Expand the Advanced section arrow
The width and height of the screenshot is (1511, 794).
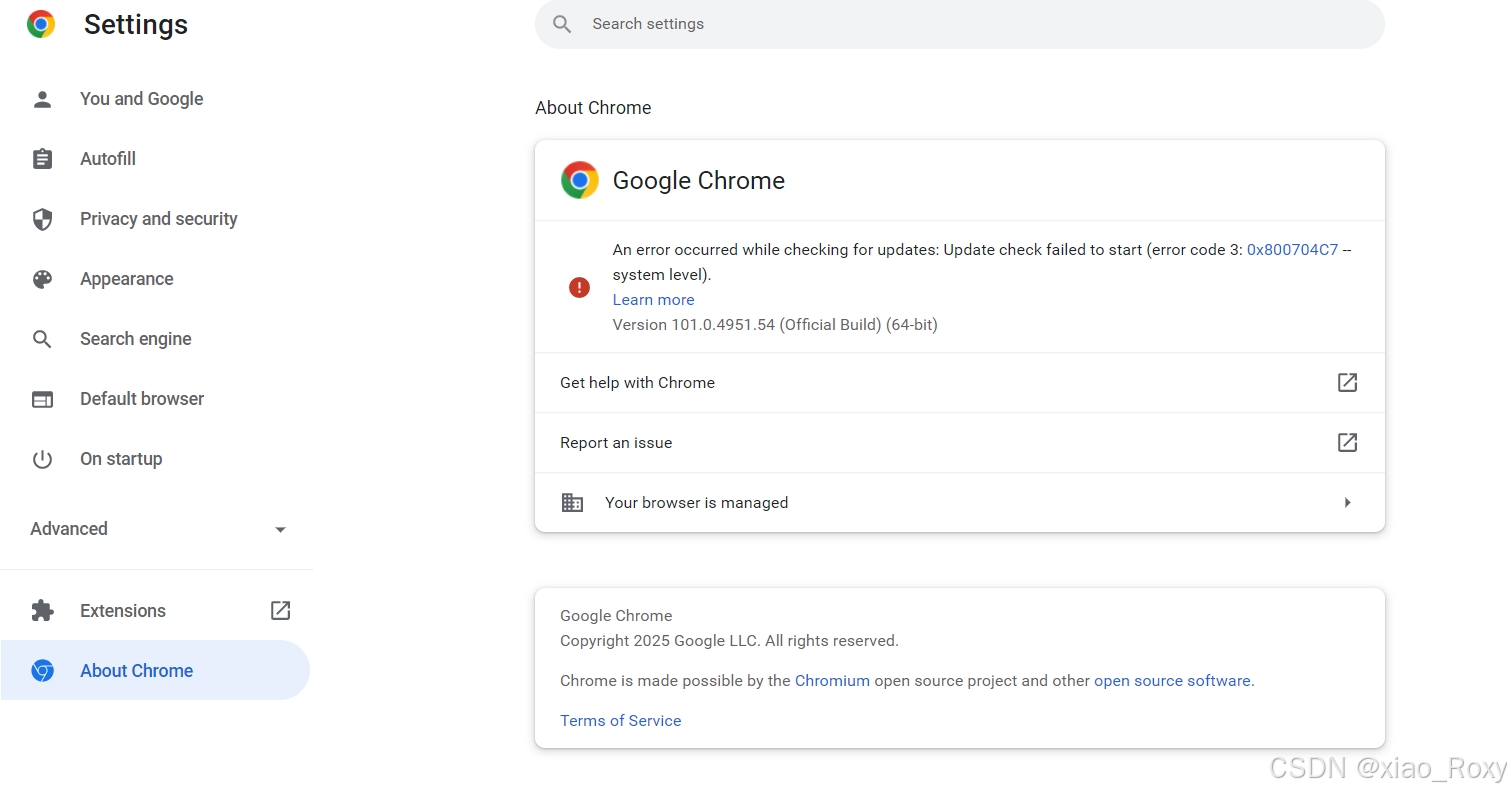click(281, 530)
